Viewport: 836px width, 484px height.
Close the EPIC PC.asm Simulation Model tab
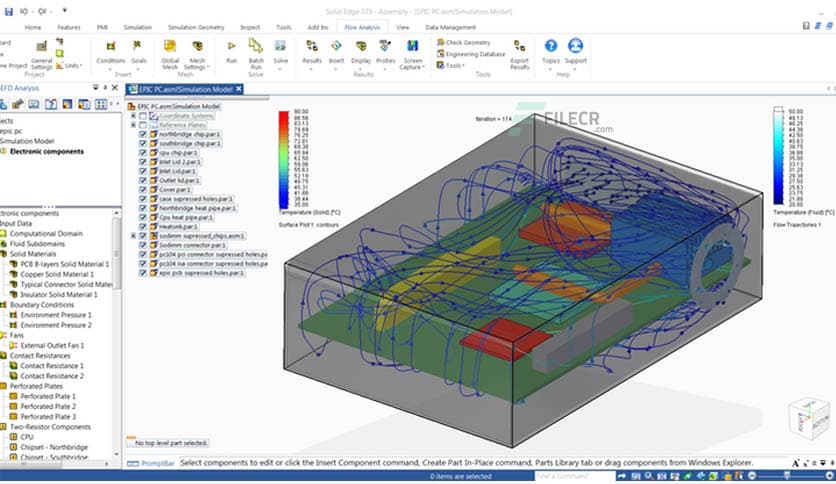click(x=239, y=89)
